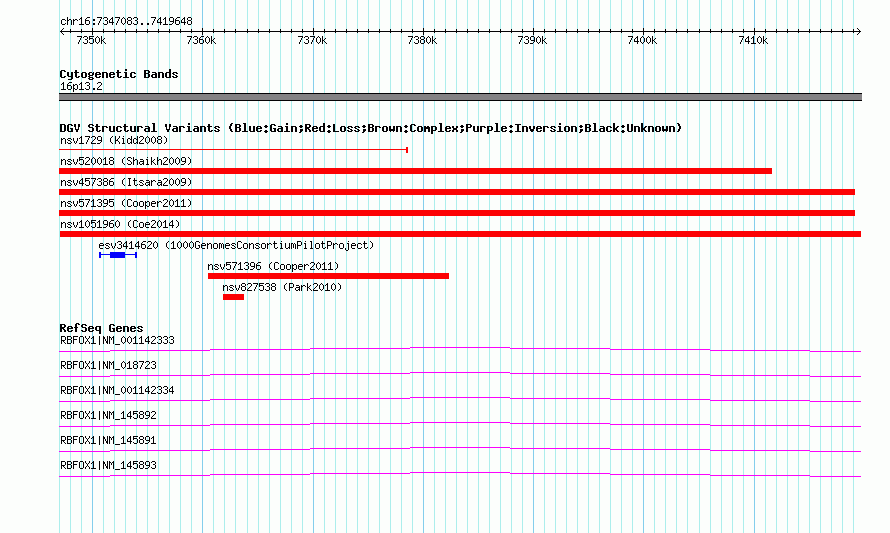890x533 pixels.
Task: Select the RBFOX1|NM_018723 intron line
Action: tap(460, 375)
